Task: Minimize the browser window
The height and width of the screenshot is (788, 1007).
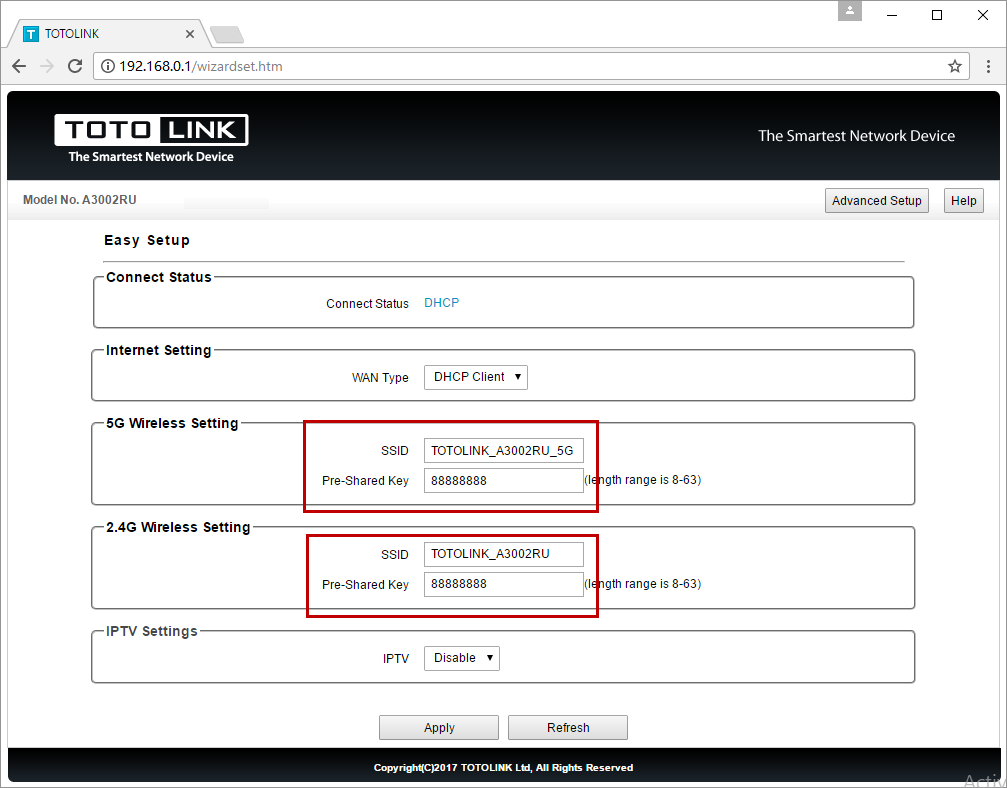Action: (891, 15)
